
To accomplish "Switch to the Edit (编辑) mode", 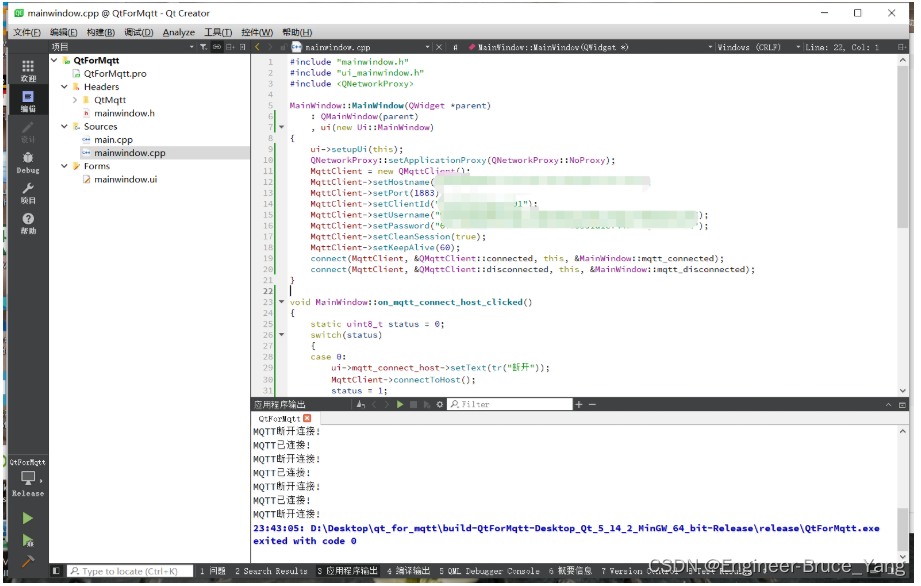I will coord(28,100).
